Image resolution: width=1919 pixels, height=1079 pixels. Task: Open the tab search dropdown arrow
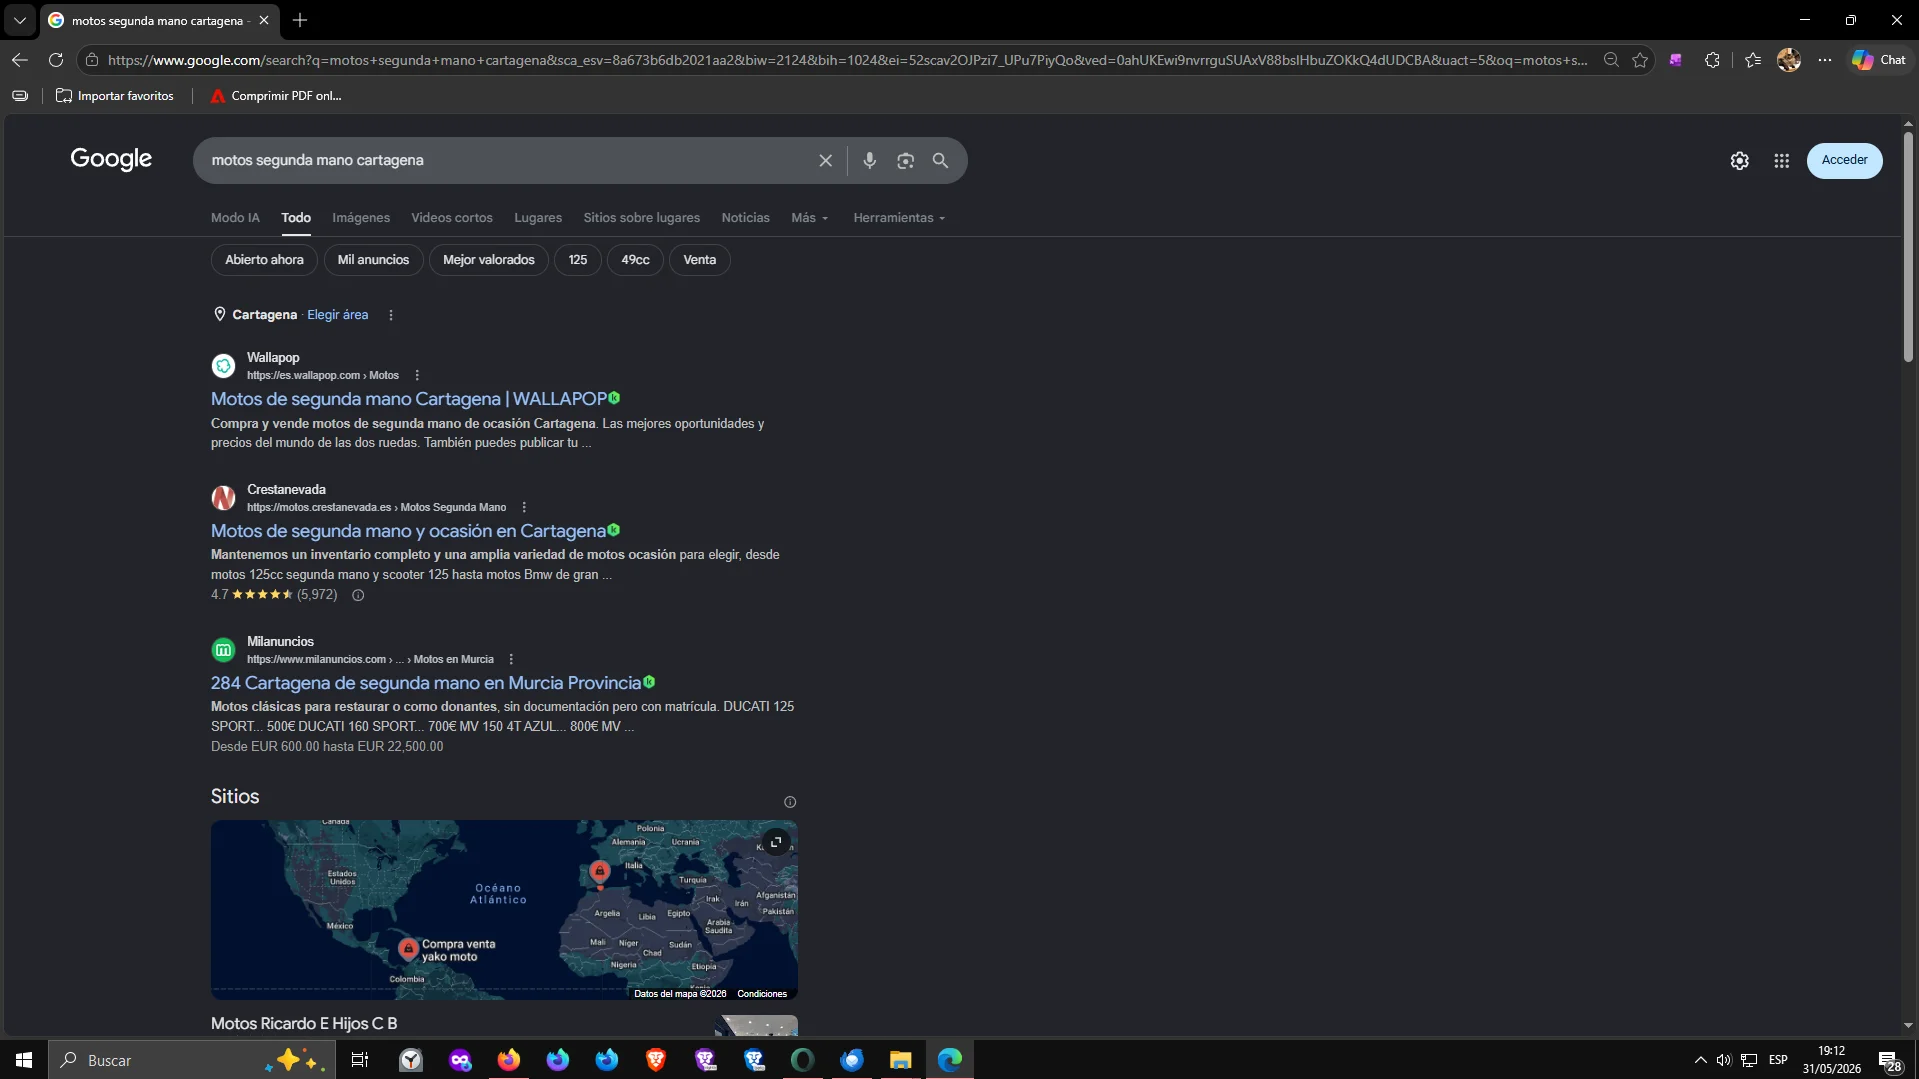tap(19, 20)
